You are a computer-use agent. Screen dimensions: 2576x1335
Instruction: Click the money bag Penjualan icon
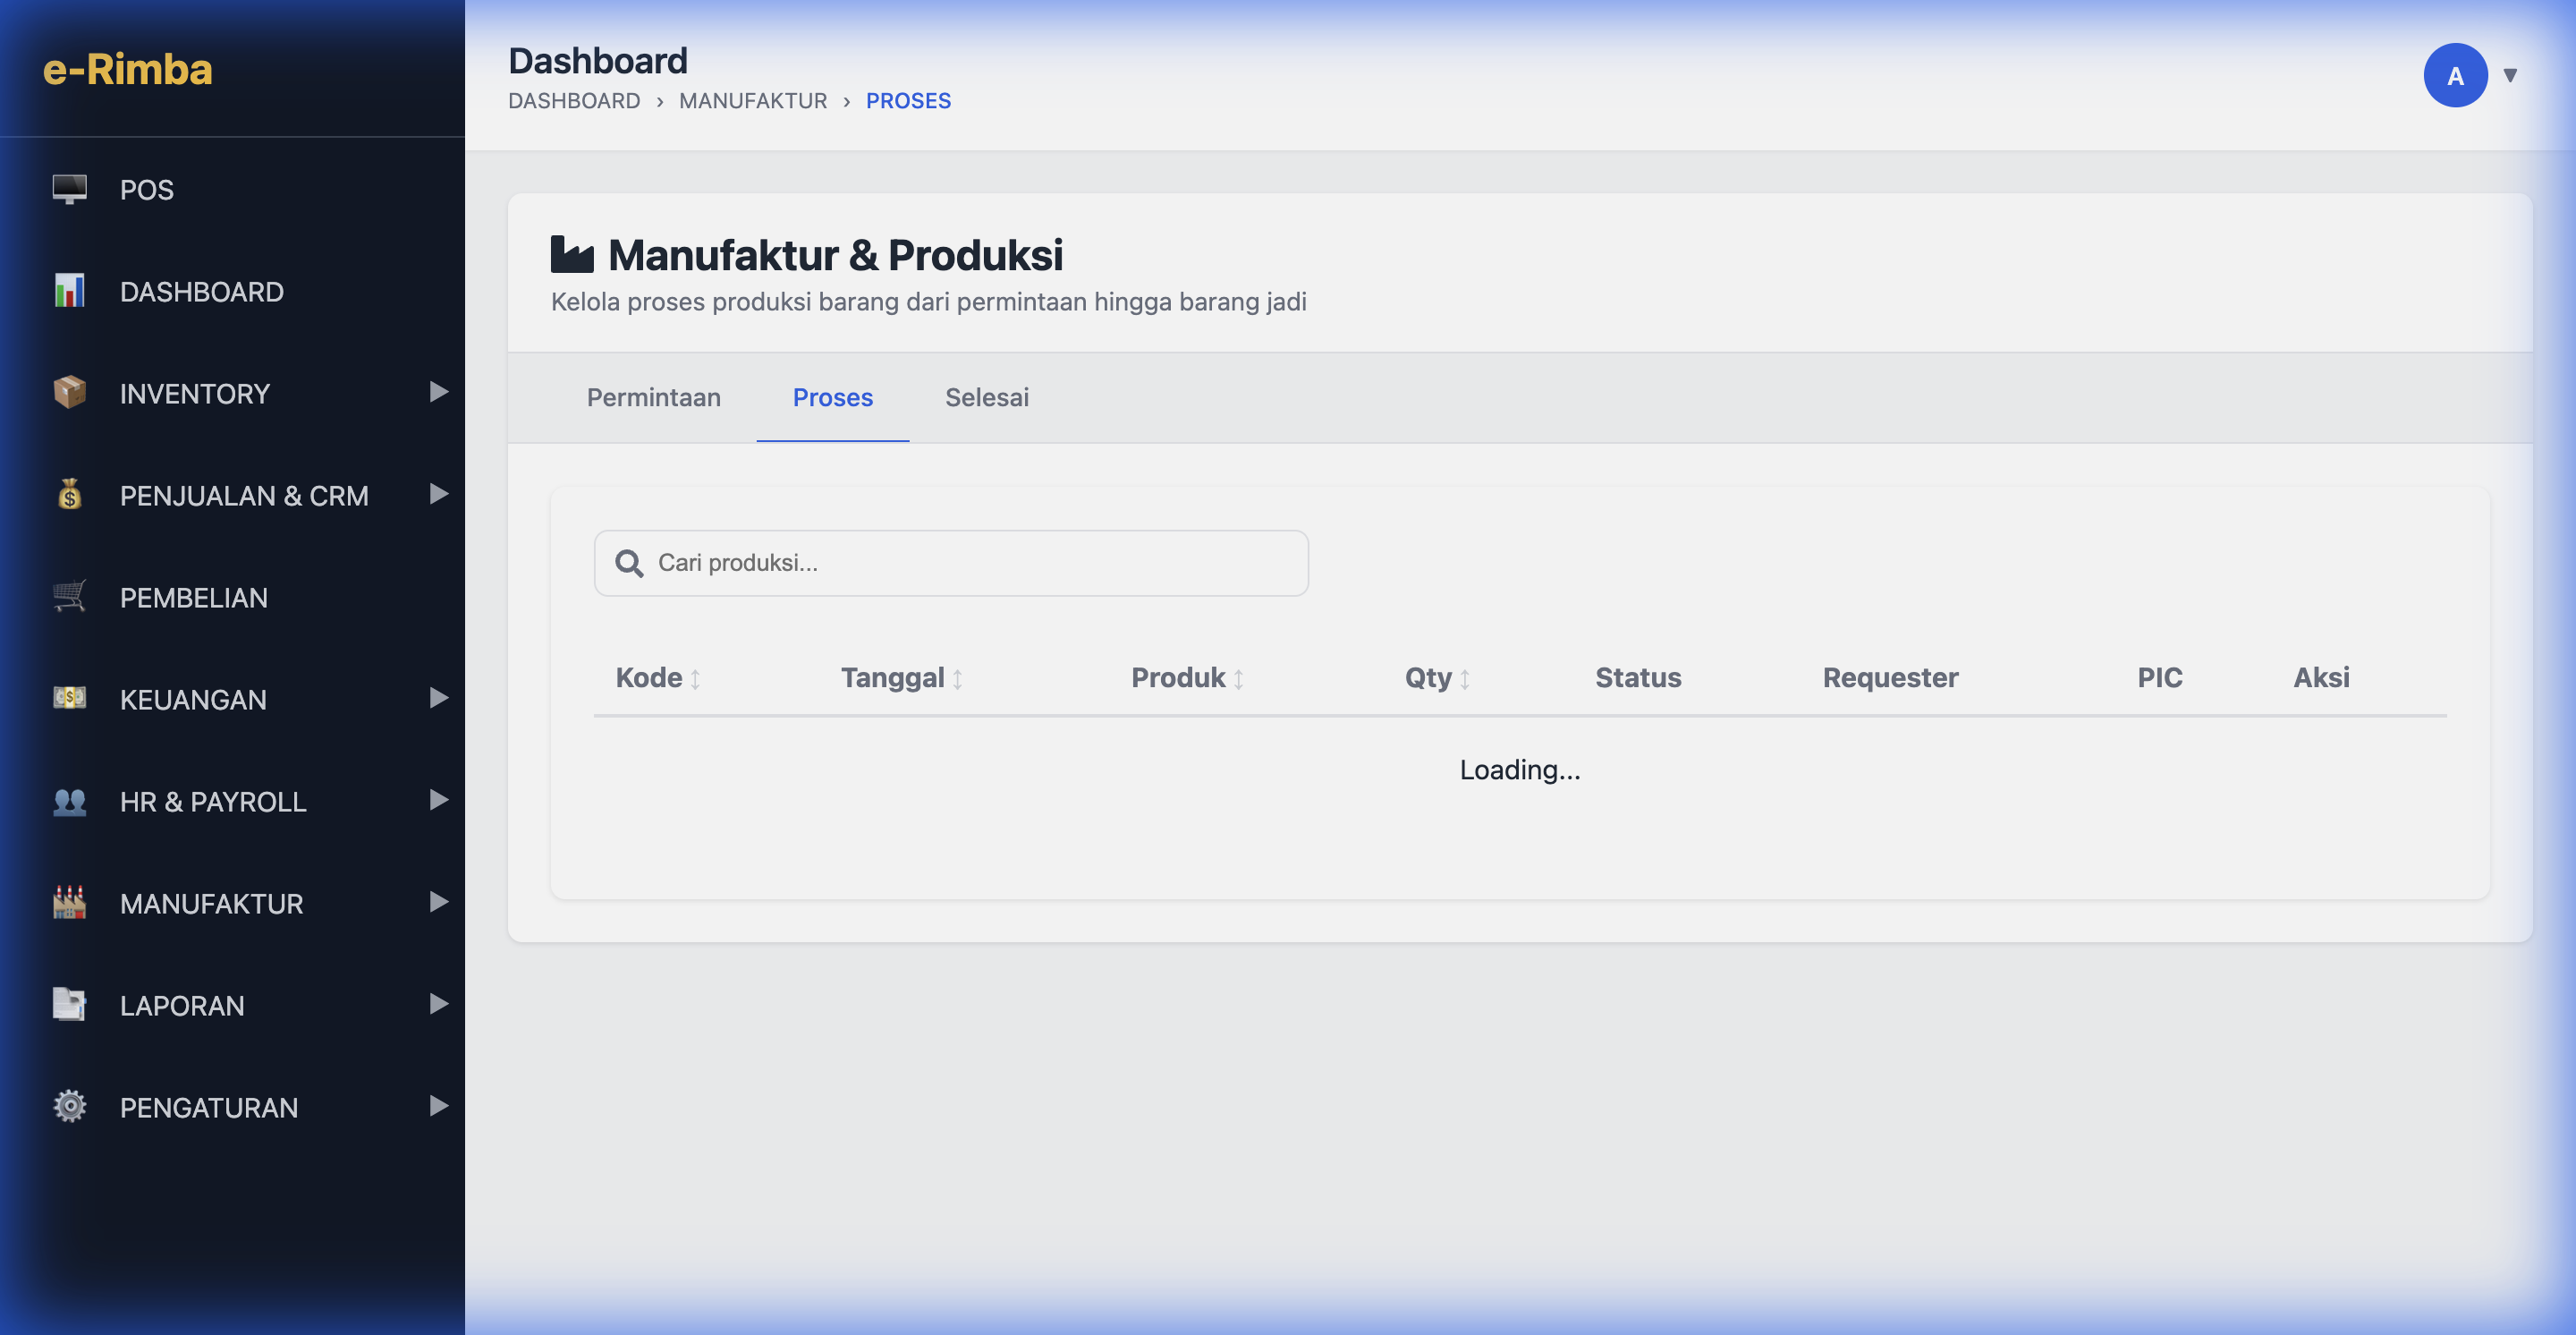point(69,495)
